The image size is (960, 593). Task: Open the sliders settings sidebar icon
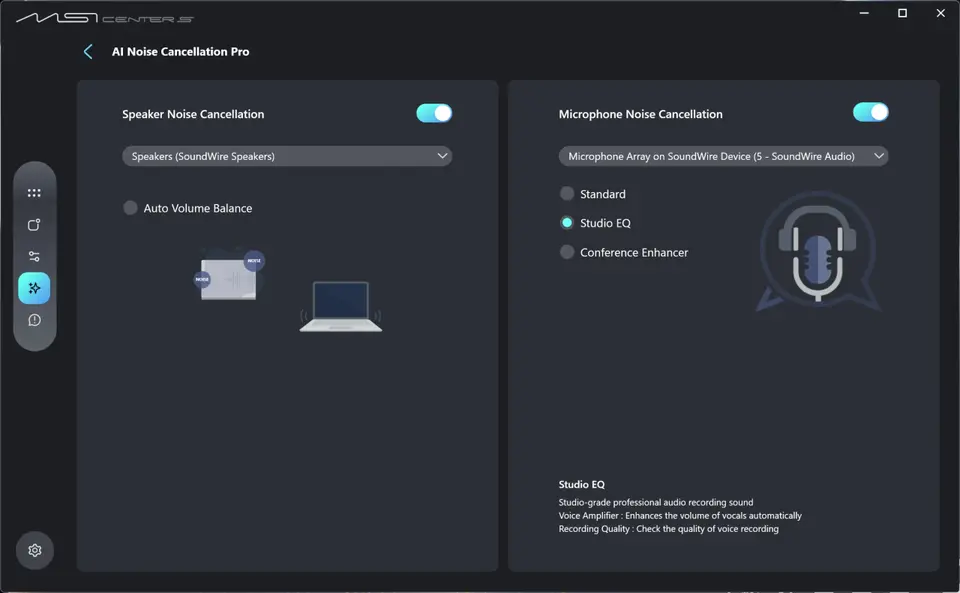34,256
